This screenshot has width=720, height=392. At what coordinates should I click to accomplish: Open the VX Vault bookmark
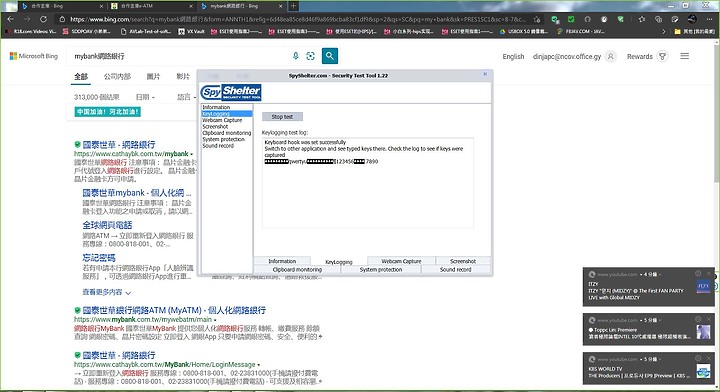[x=191, y=32]
